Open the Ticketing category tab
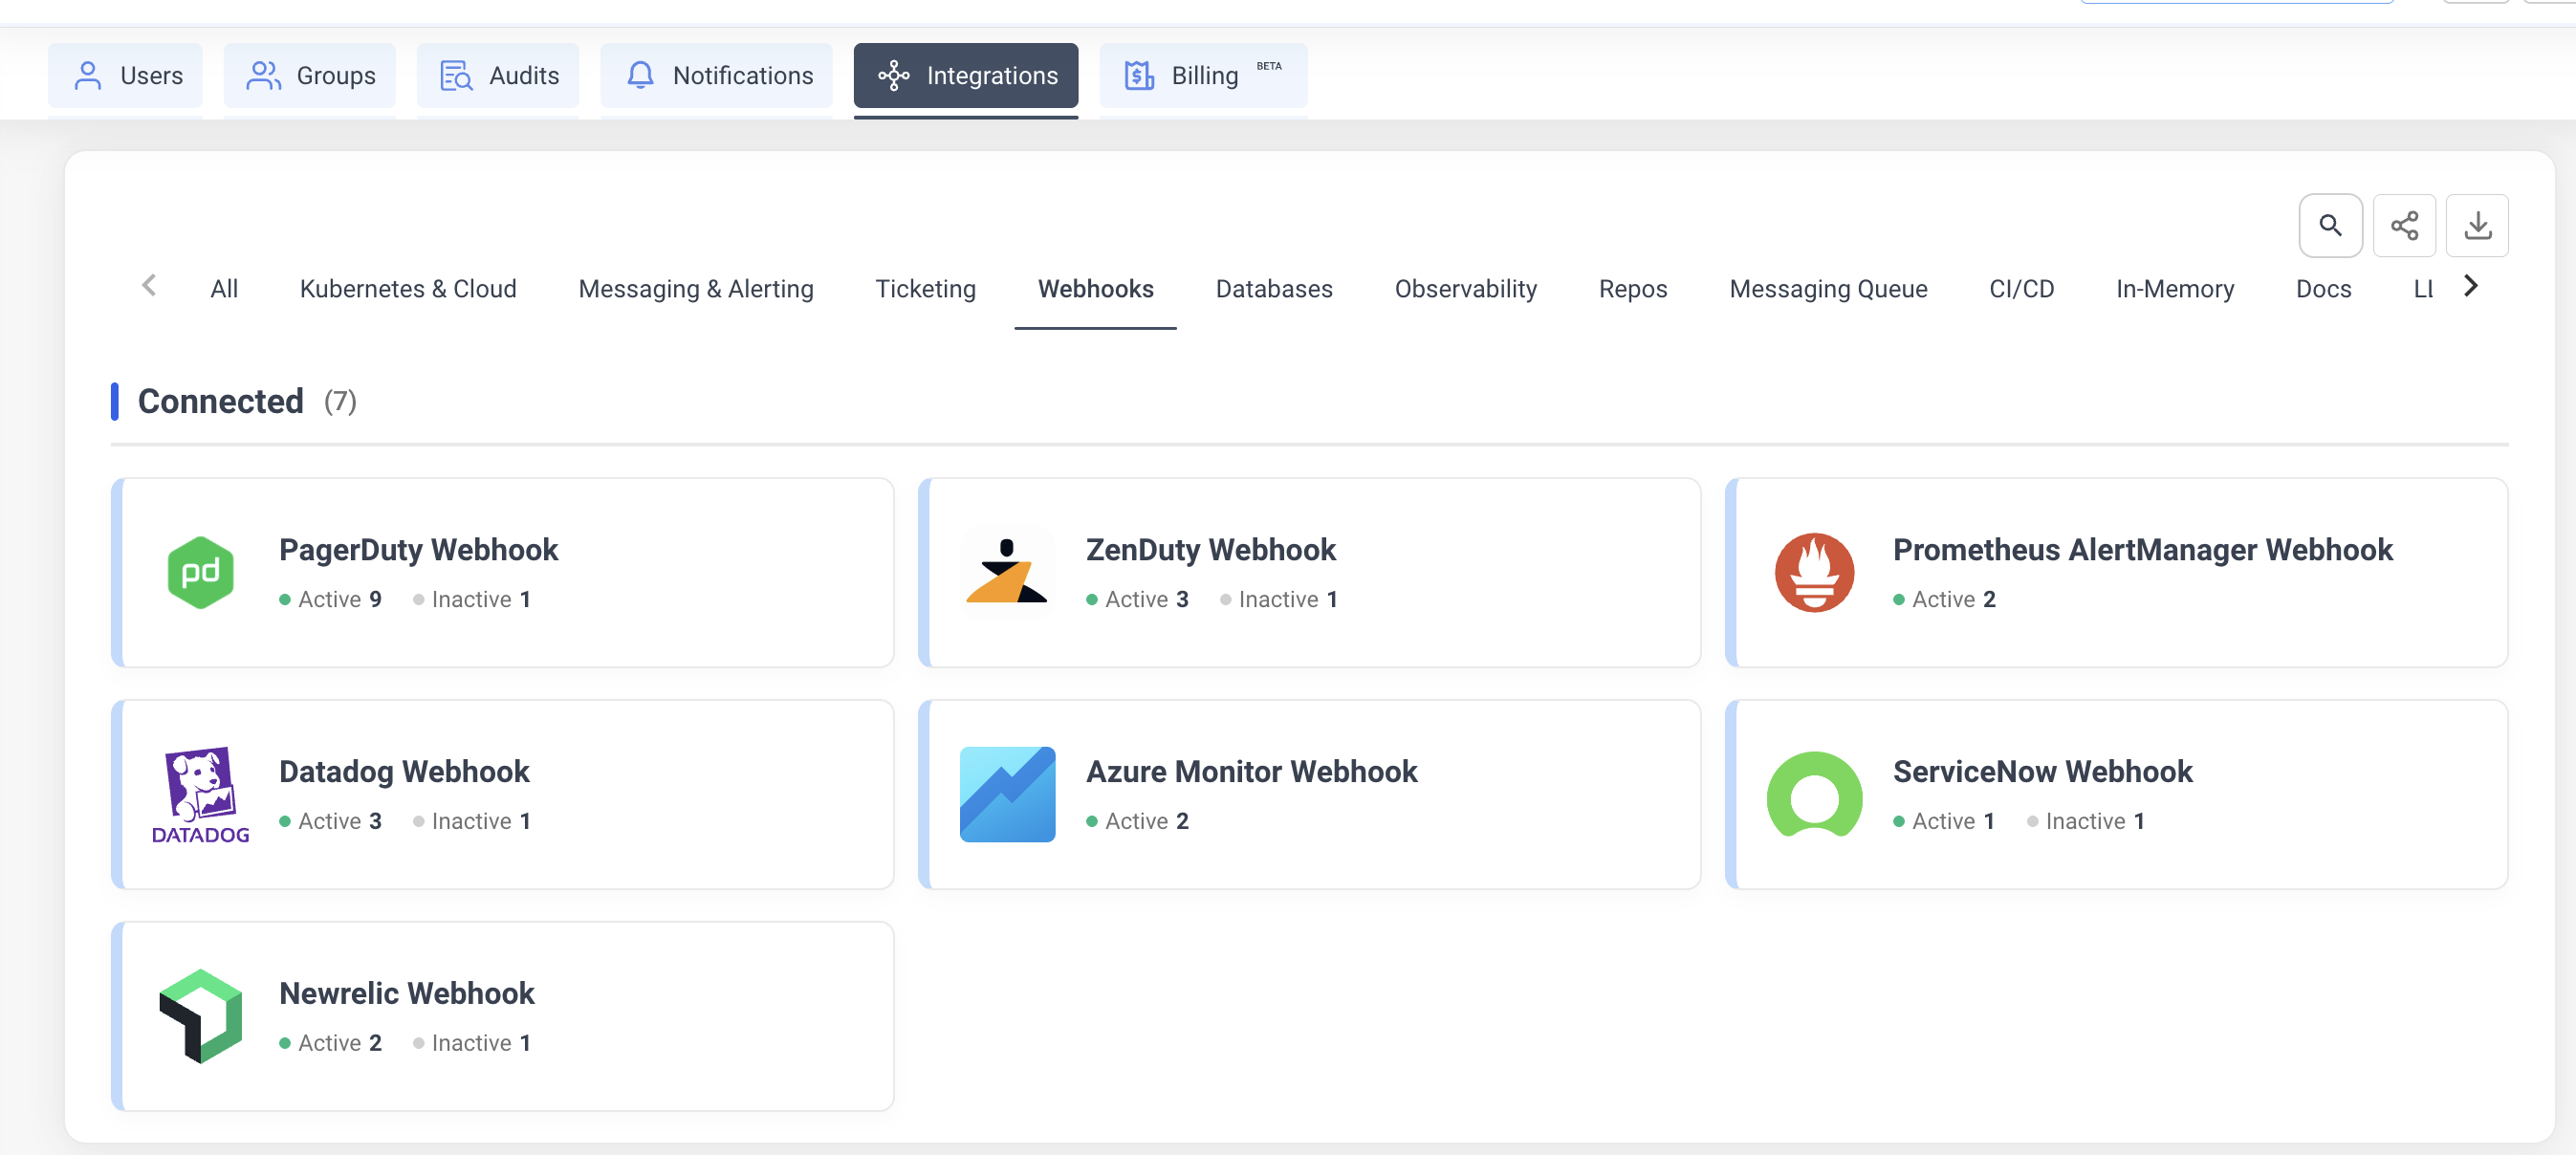Screen dimensions: 2576x1155 tap(925, 289)
